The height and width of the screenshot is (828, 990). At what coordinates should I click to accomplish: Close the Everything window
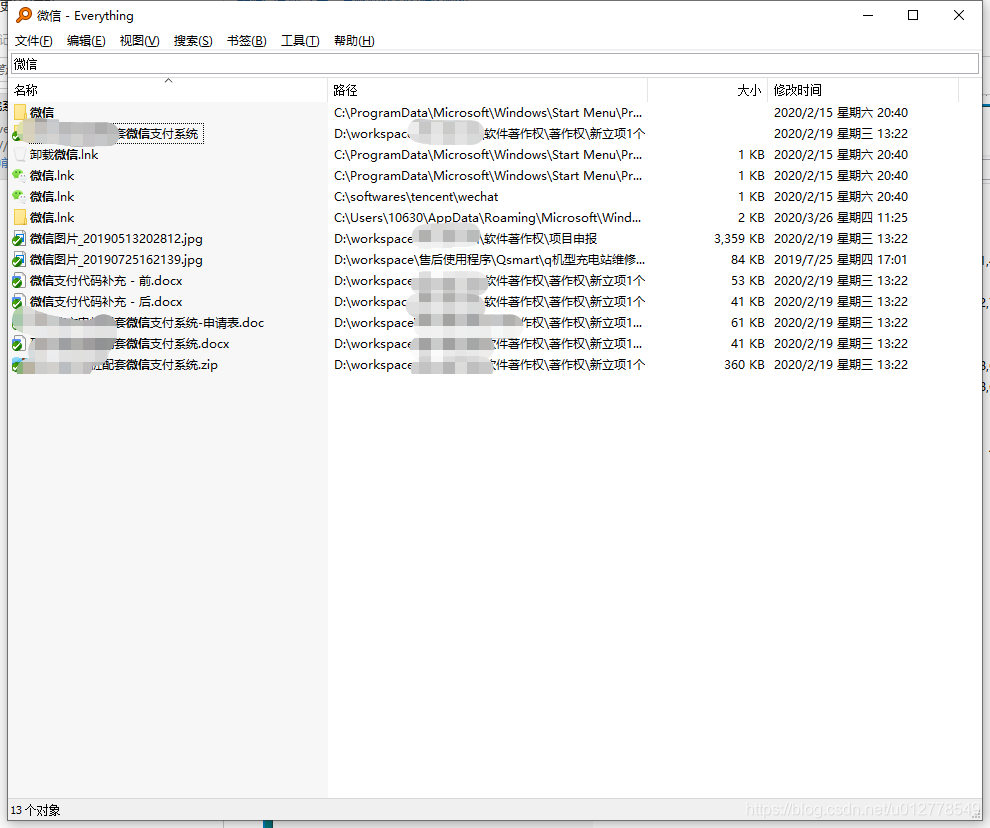pos(958,15)
